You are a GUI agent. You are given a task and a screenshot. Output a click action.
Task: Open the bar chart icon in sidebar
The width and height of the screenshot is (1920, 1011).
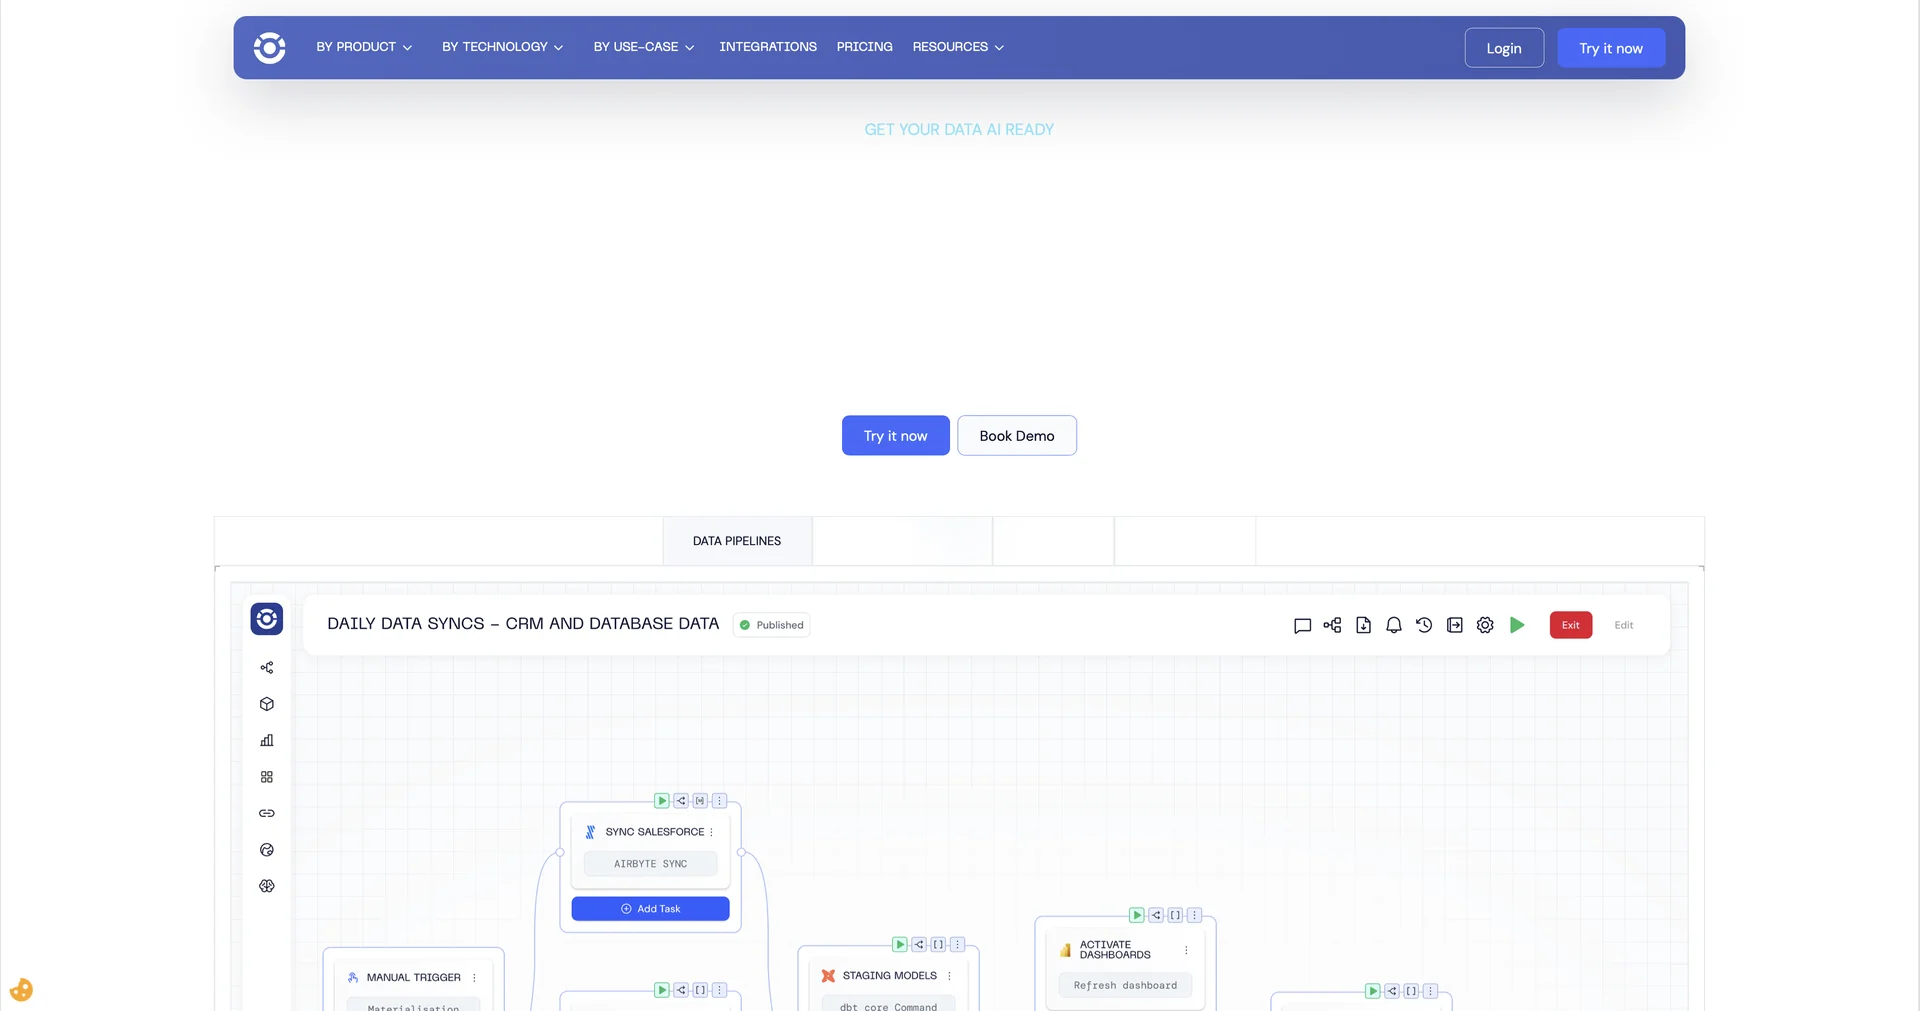point(267,740)
